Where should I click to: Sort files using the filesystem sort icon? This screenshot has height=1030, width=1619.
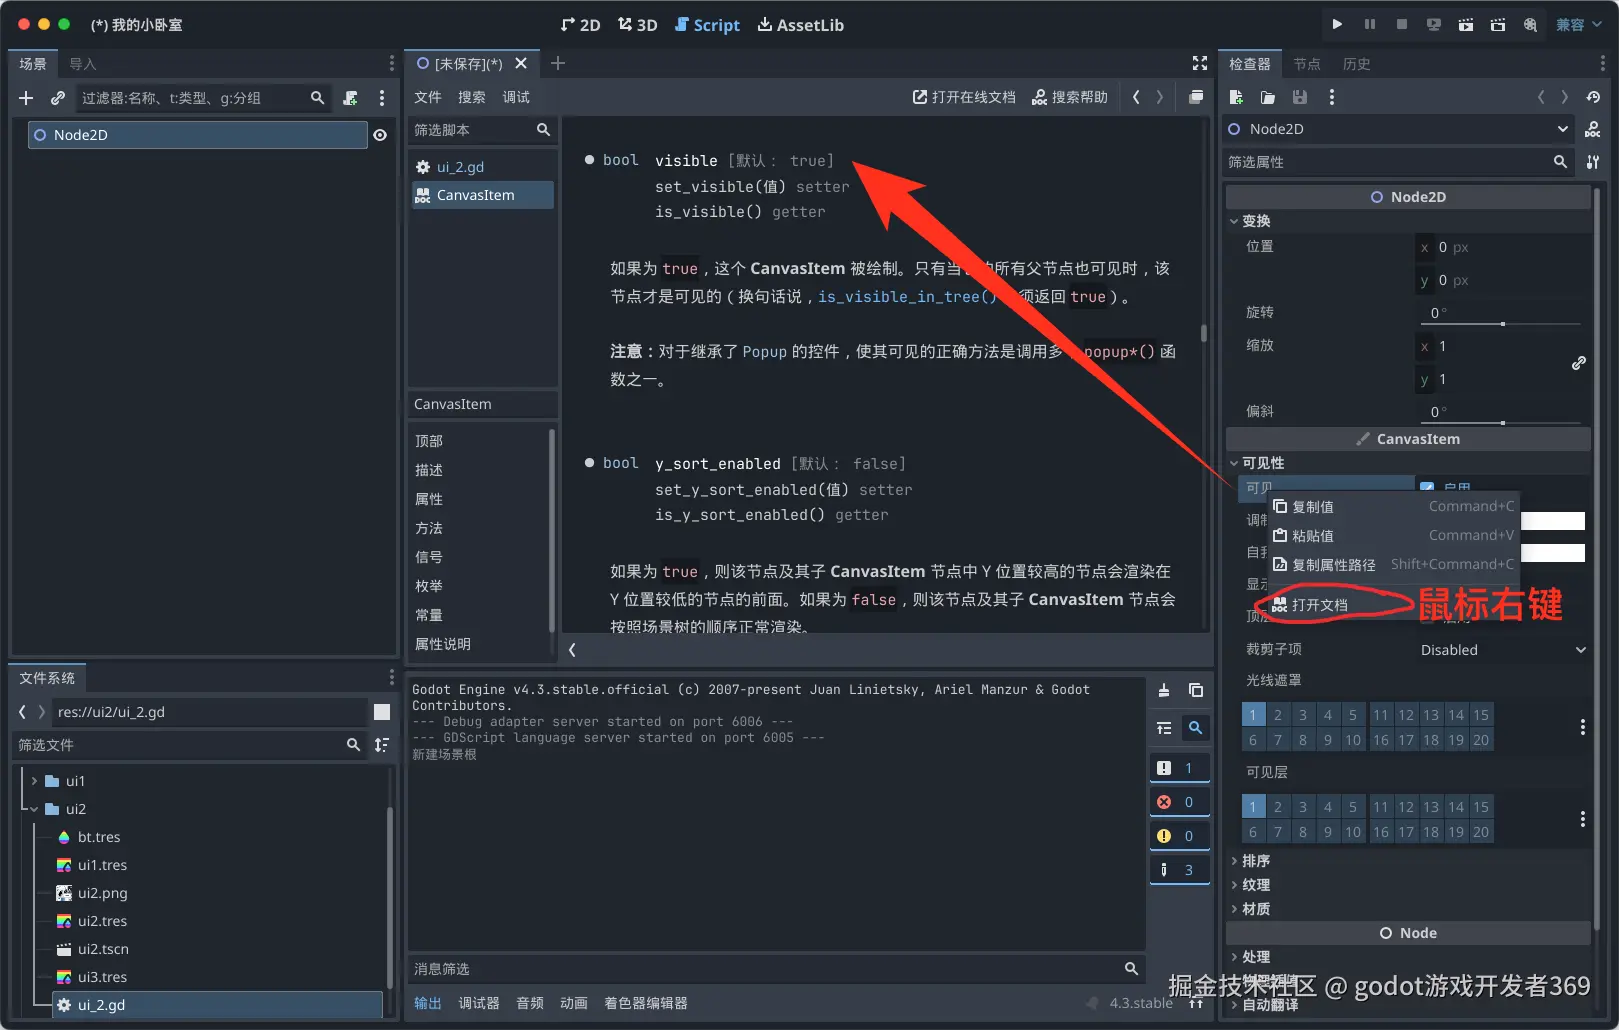[382, 745]
